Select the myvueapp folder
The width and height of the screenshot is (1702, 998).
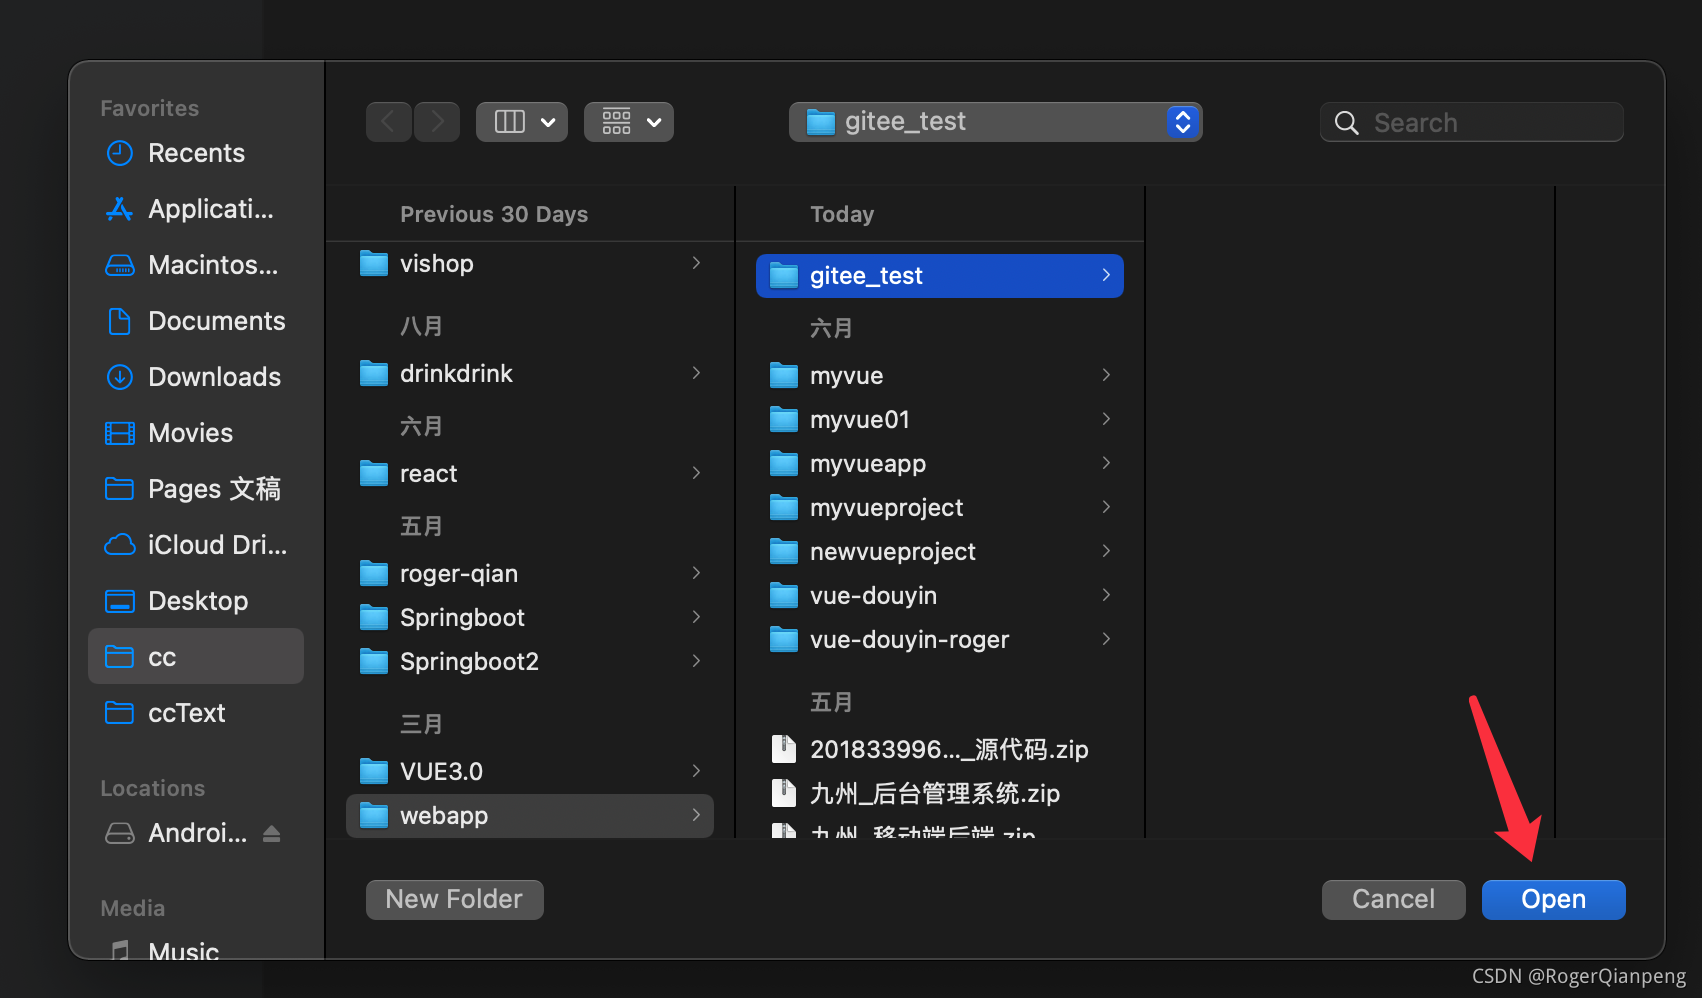(x=940, y=464)
